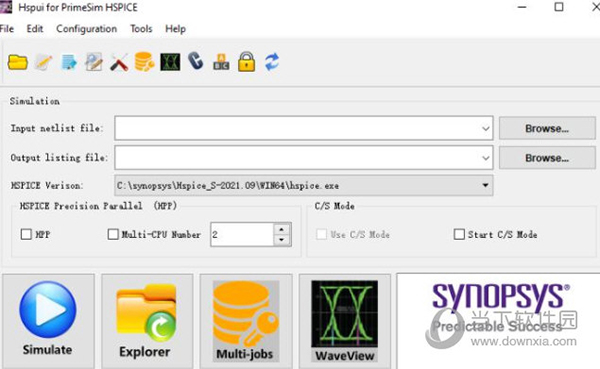Increase the Multi-CPU number spinner
The width and height of the screenshot is (600, 369).
pyautogui.click(x=282, y=229)
